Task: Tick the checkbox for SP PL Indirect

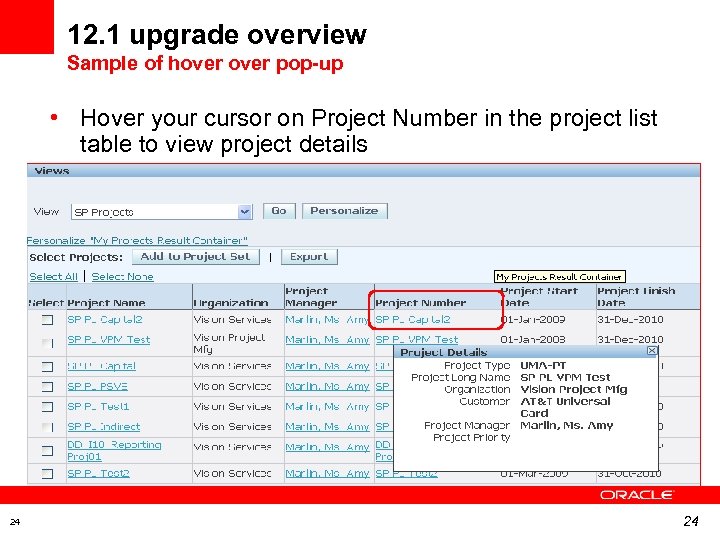Action: point(47,427)
